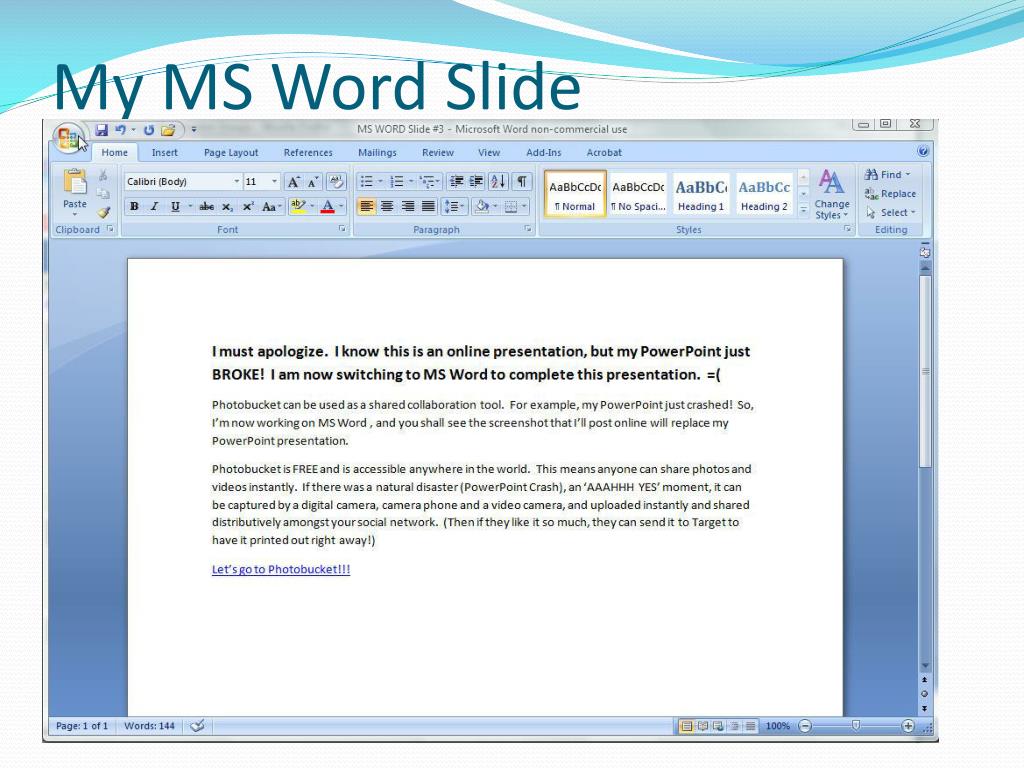The width and height of the screenshot is (1024, 768).
Task: Activate the Format Painter brush
Action: [x=103, y=212]
